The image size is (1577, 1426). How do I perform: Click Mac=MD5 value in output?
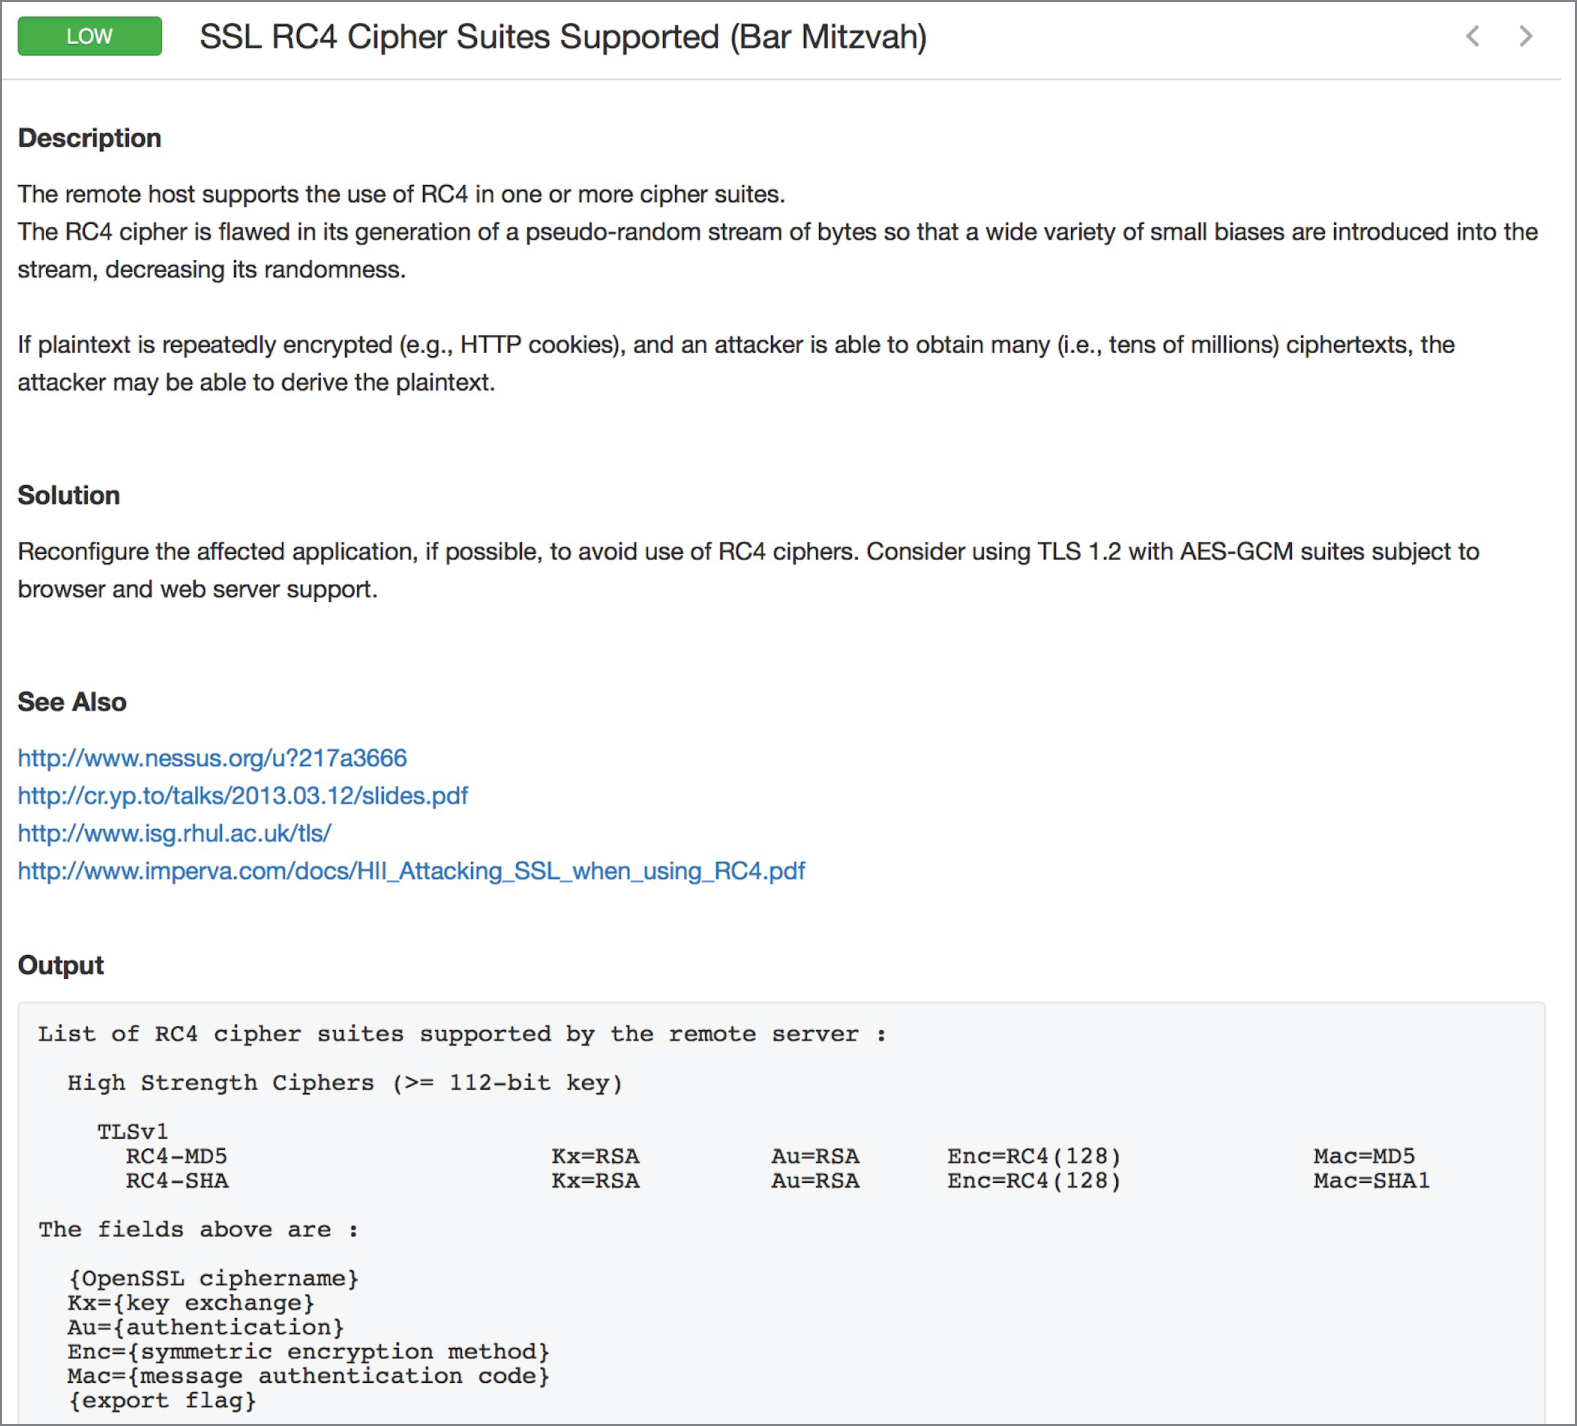pyautogui.click(x=1364, y=1156)
